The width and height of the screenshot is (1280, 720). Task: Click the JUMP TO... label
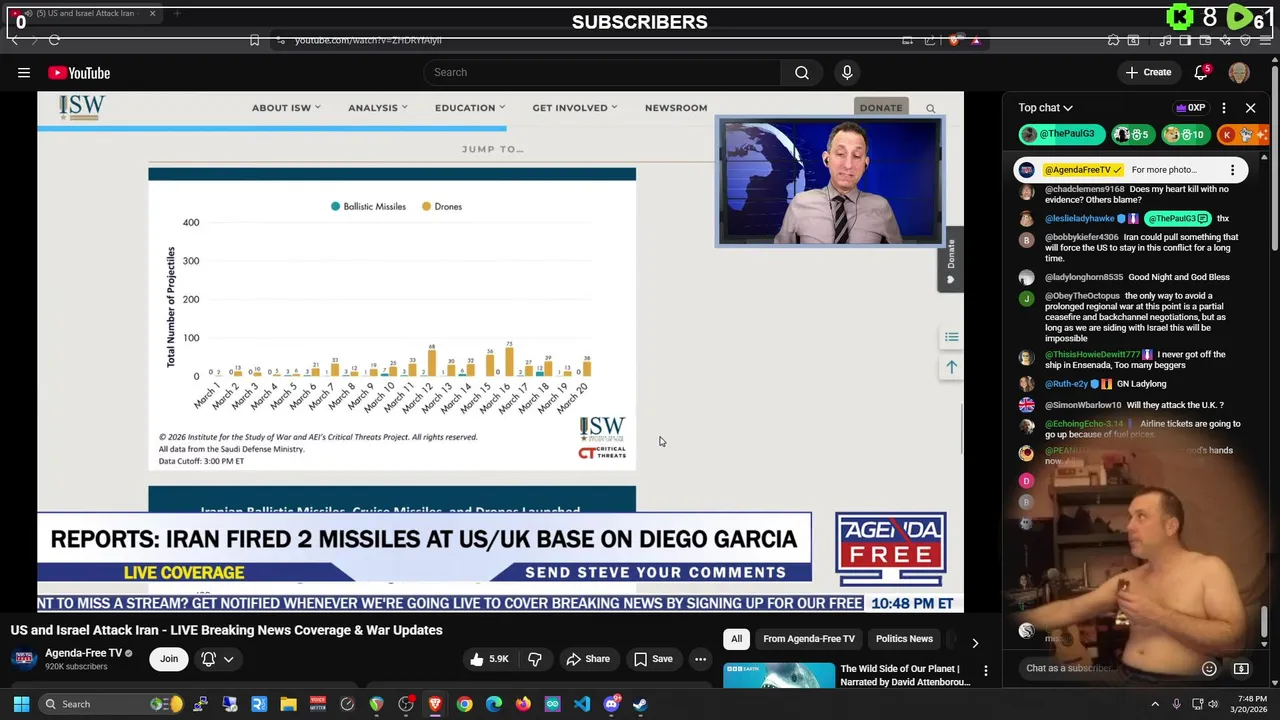point(492,149)
